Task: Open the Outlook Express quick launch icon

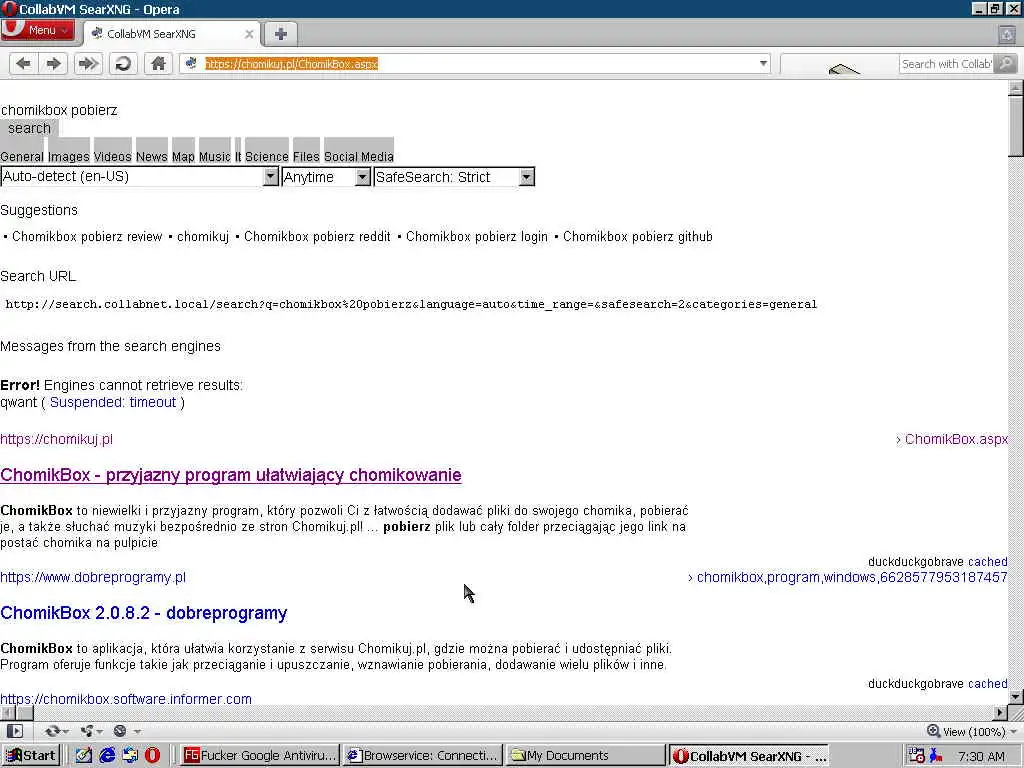Action: (130, 756)
